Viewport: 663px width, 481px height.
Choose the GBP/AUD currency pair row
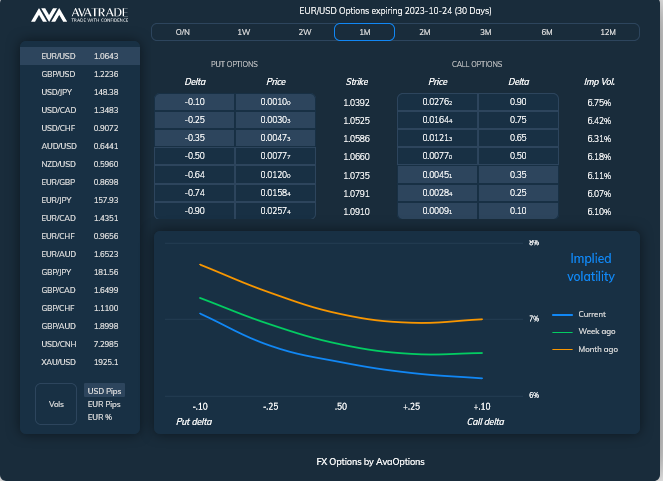click(80, 326)
